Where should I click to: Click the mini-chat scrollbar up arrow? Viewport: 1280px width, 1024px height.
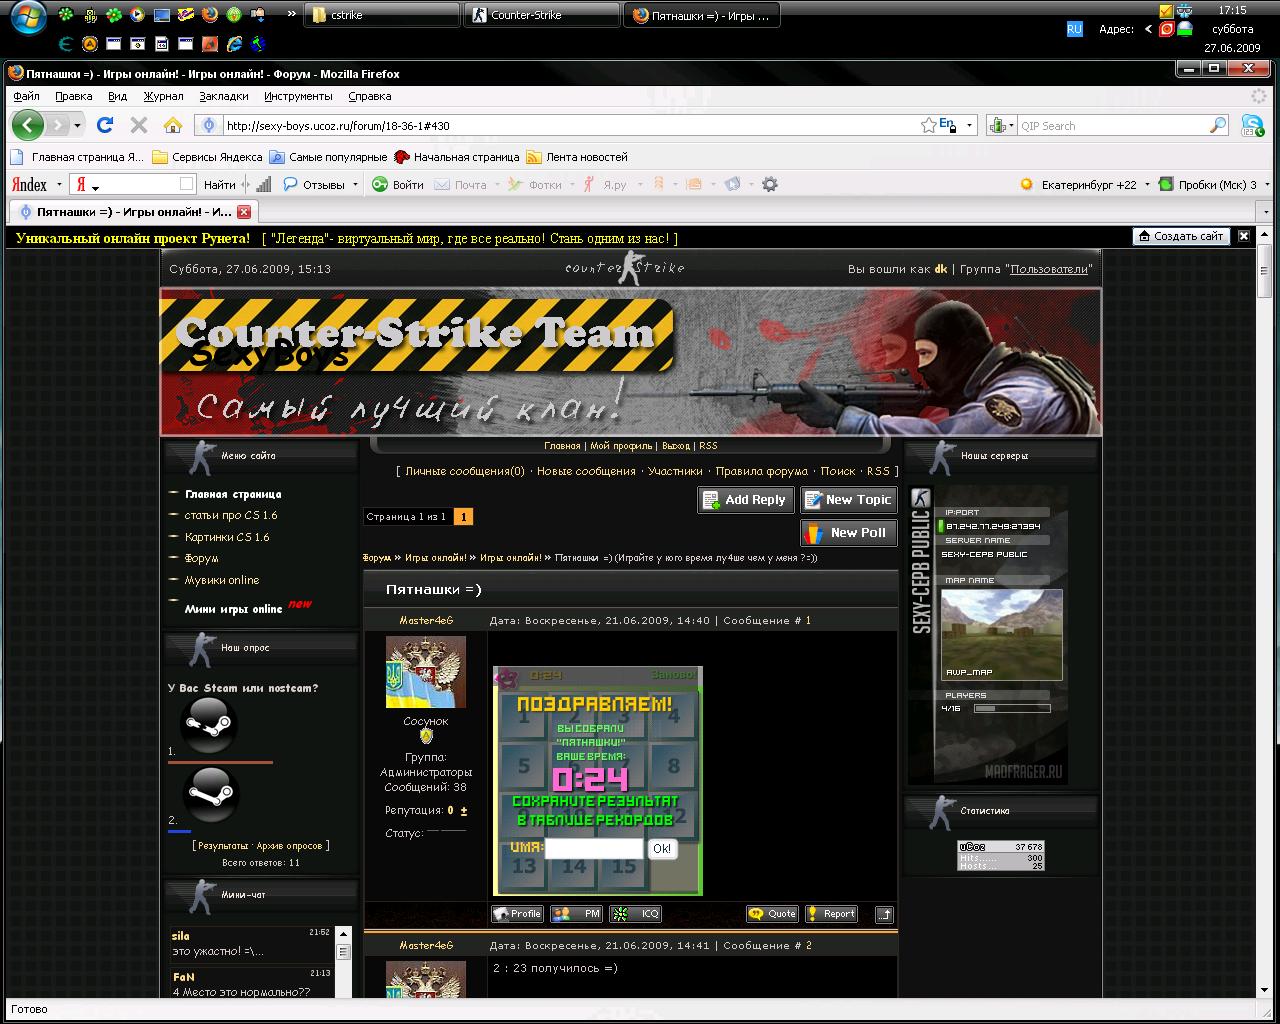[x=343, y=933]
